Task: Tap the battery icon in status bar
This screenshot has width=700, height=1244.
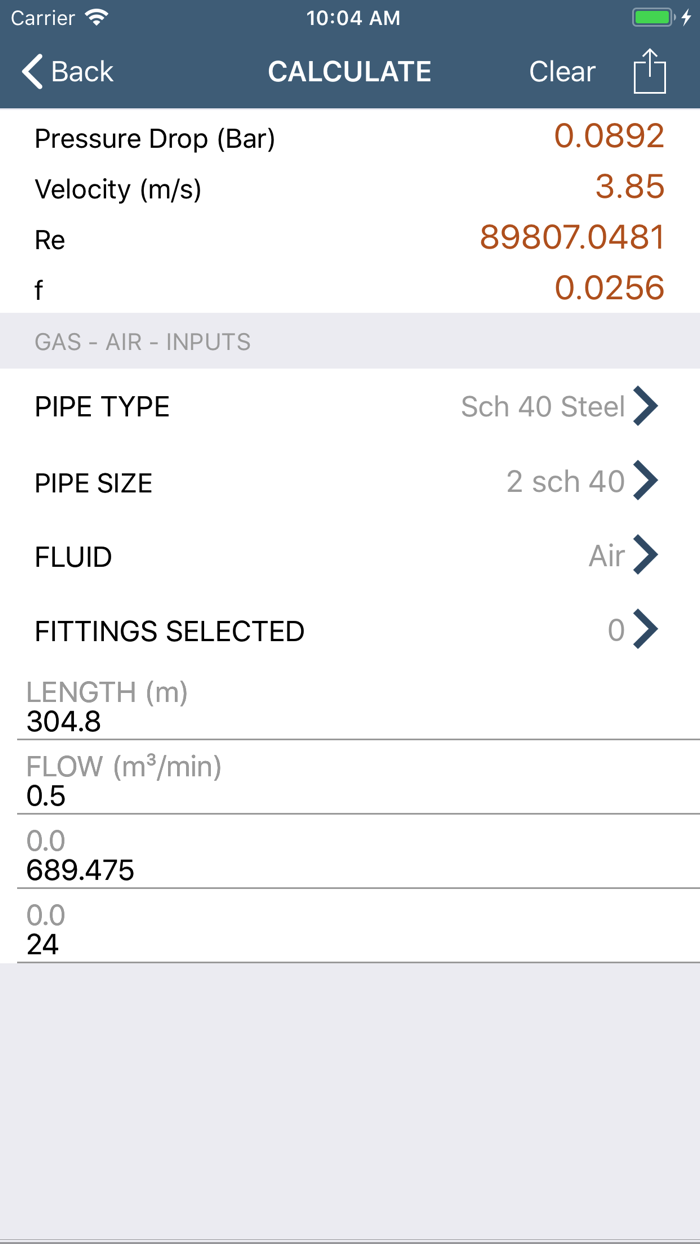Action: (x=653, y=18)
